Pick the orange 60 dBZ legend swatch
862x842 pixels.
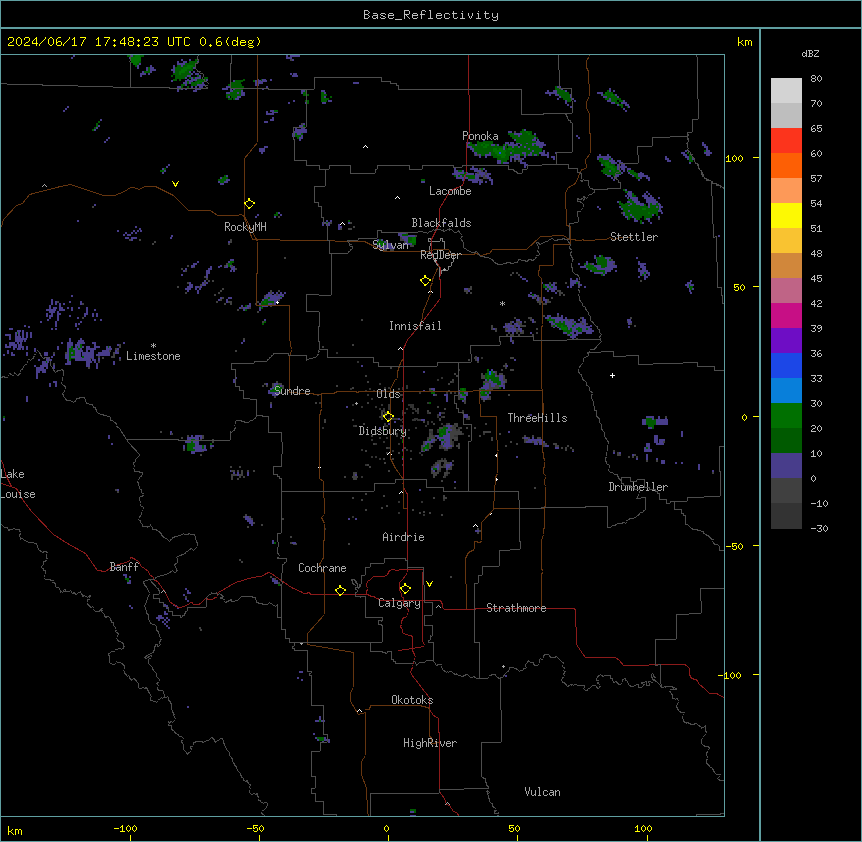[786, 165]
